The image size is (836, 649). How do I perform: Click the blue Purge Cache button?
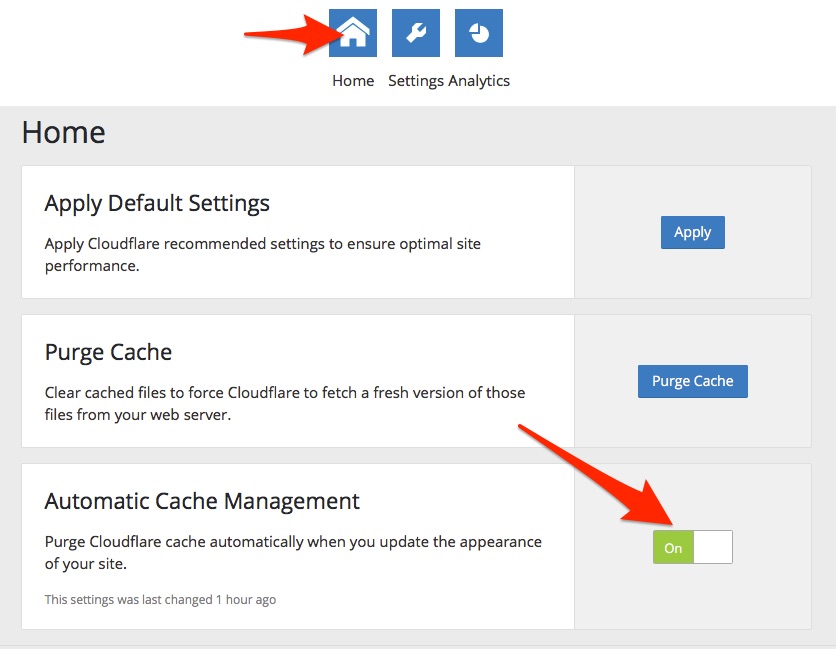(693, 381)
